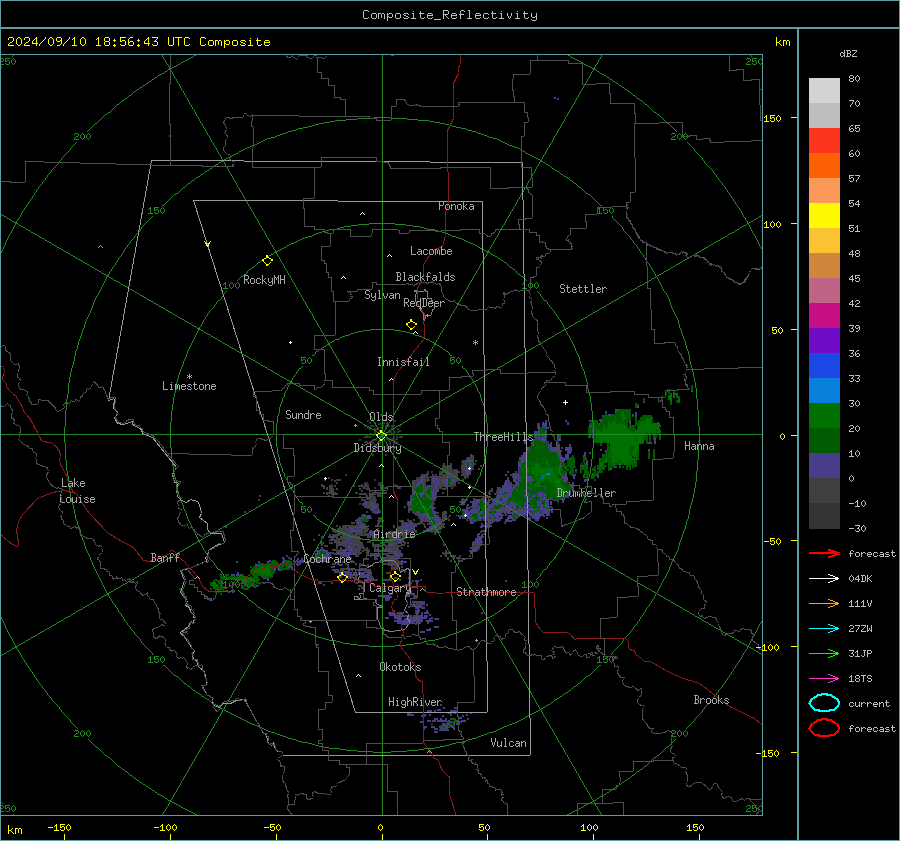Click the yellow diamond marker near Cochrane
This screenshot has width=900, height=841.
pos(342,577)
